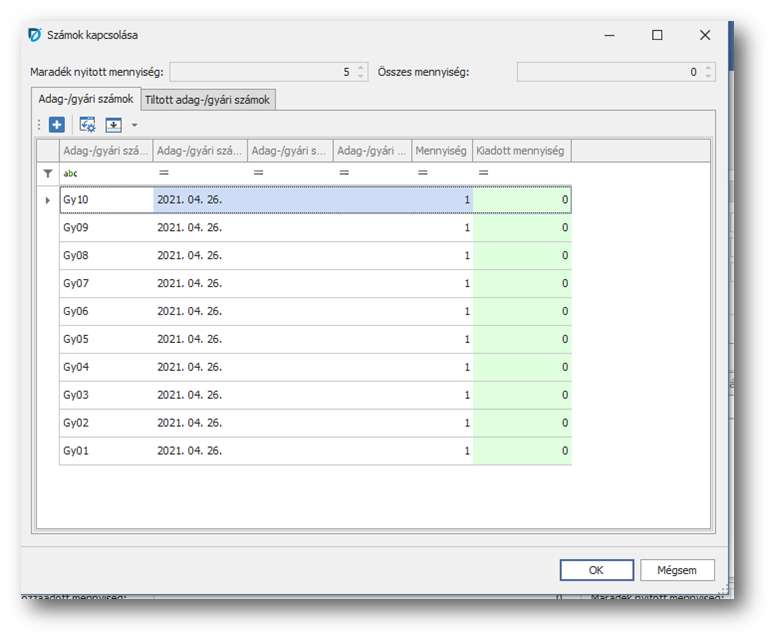Click the export download toolbar icon
Screen dimensions: 776x641
114,125
